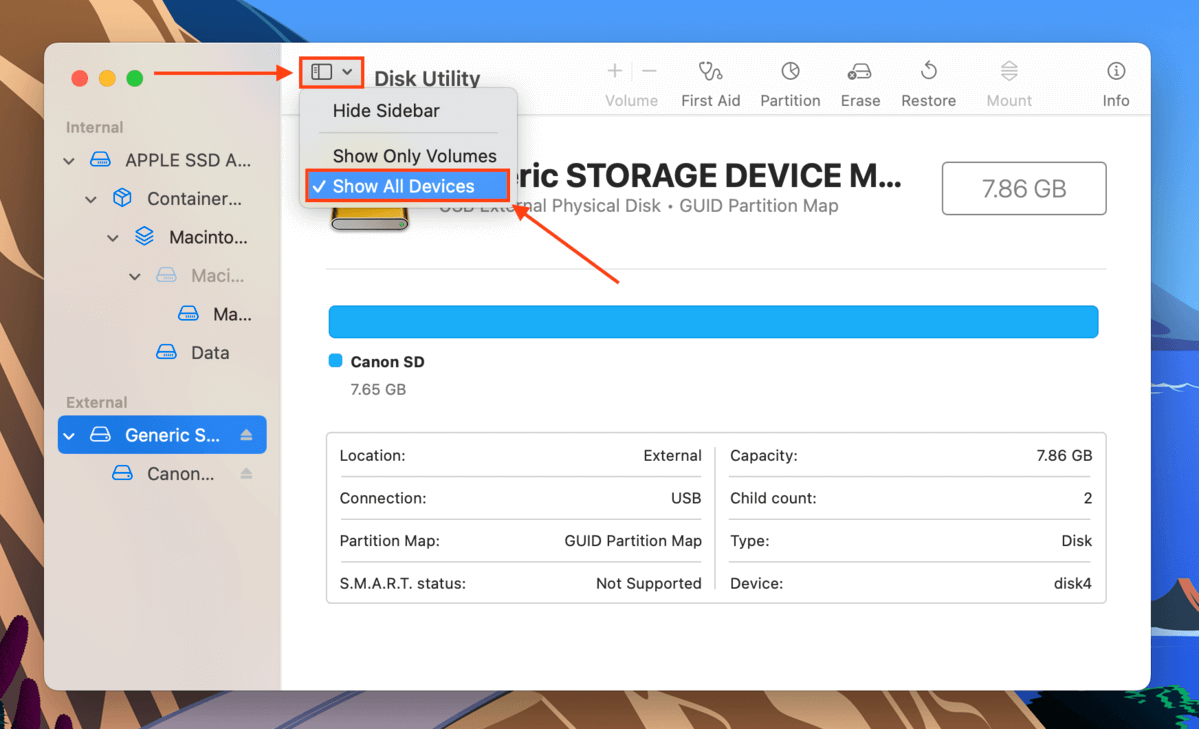Screen dimensions: 1199x729
Task: Click the remove volume minus icon
Action: click(x=649, y=71)
